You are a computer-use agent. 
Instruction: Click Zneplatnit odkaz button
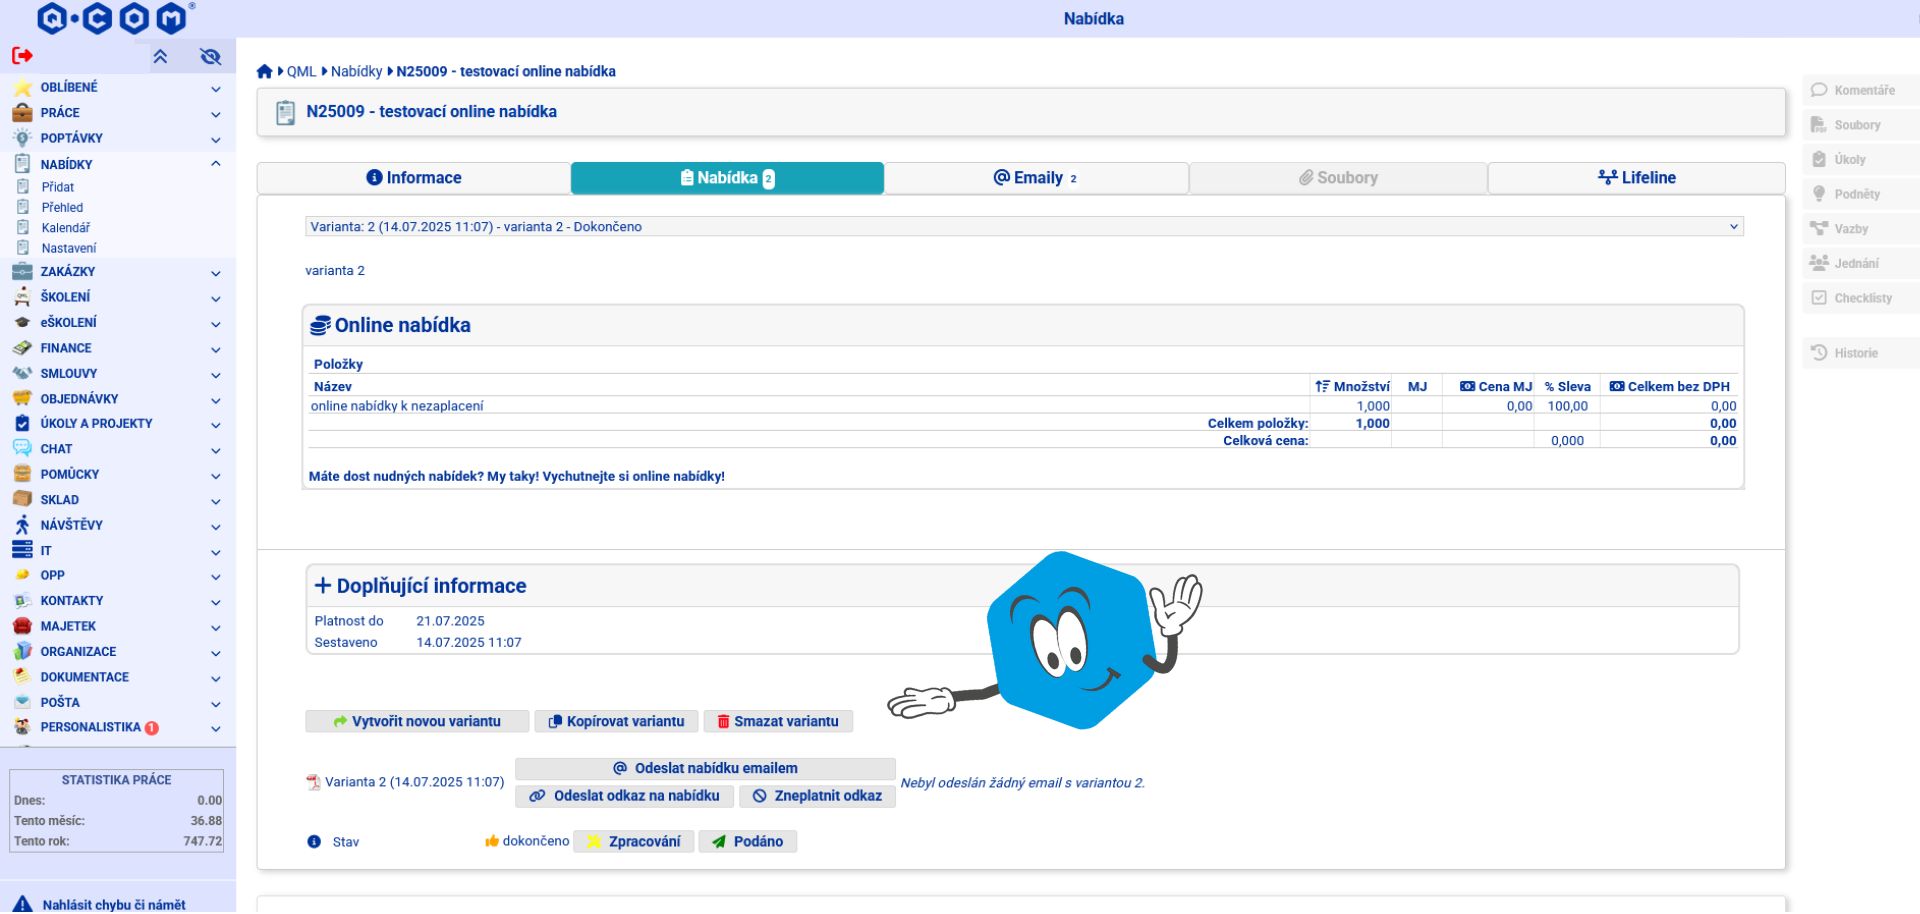[x=817, y=797]
